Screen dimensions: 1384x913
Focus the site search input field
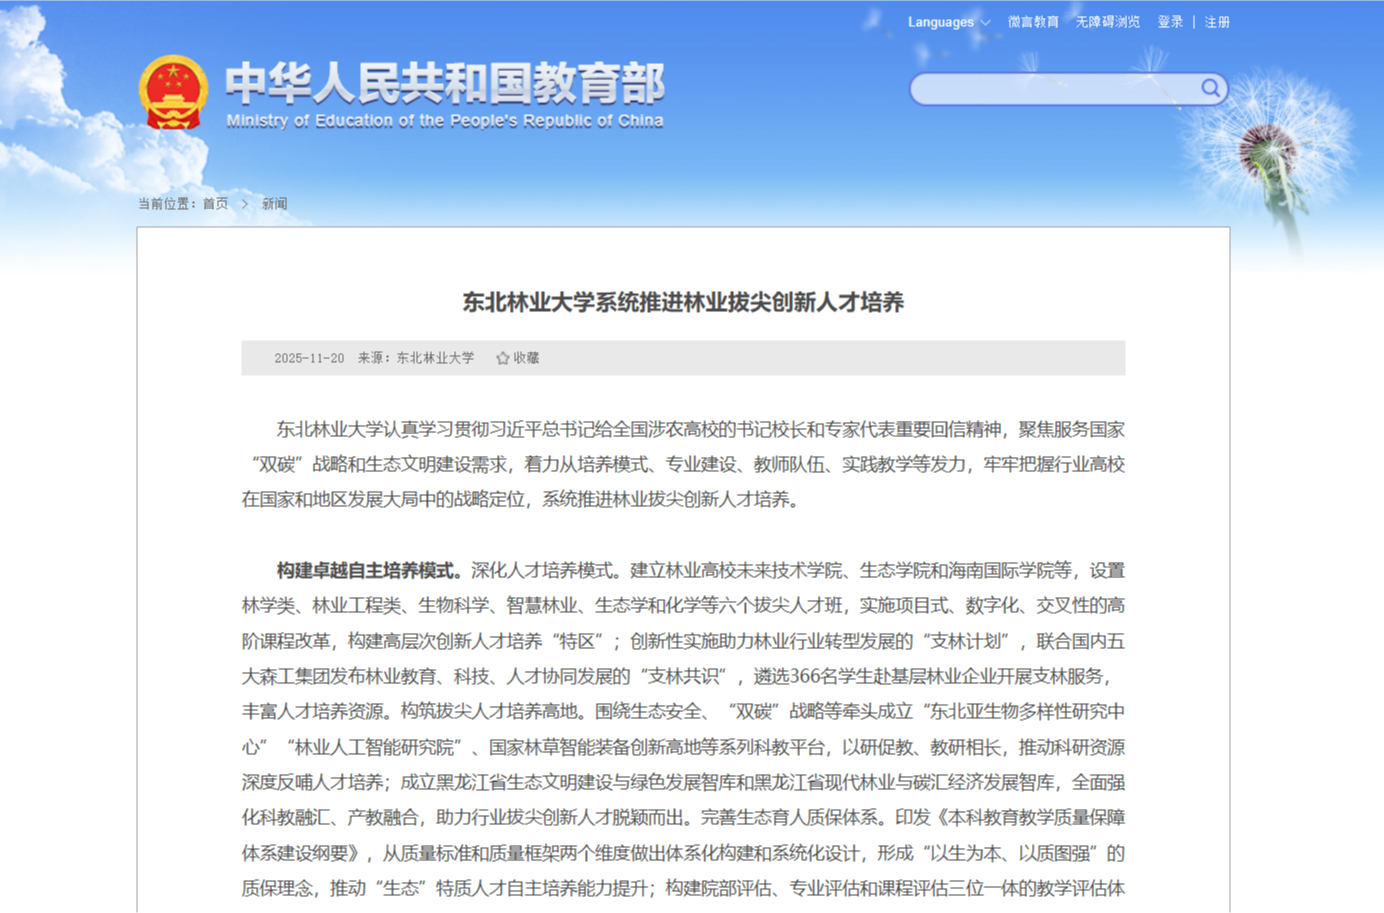tap(1055, 89)
